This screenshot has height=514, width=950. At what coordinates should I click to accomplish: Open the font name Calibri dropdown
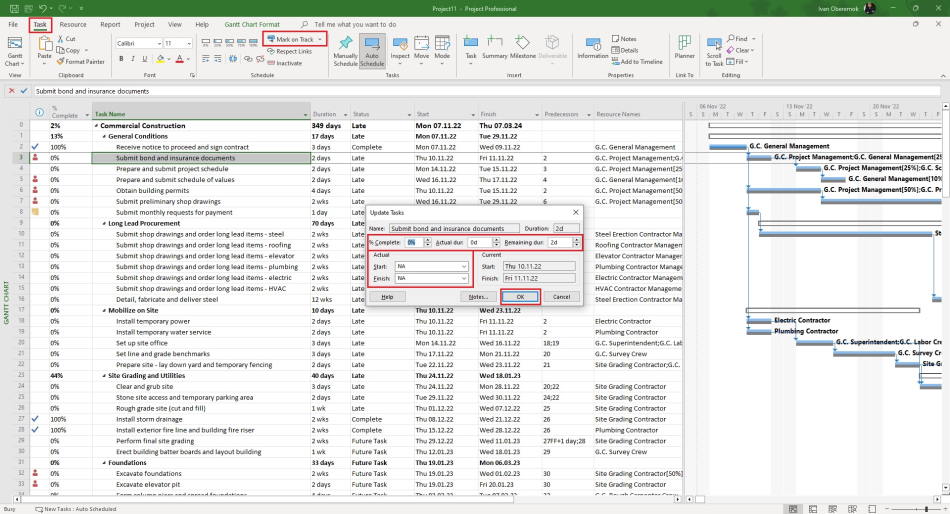tap(159, 44)
